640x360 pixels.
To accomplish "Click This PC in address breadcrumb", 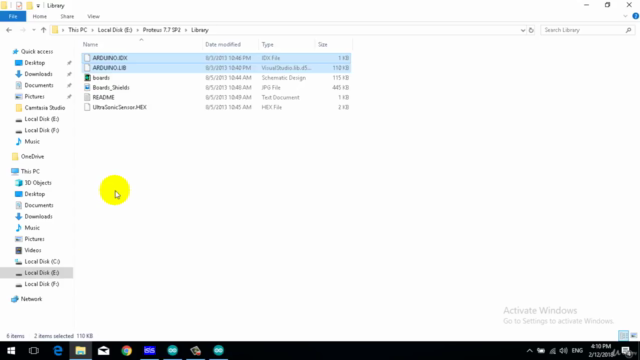I will pos(78,30).
